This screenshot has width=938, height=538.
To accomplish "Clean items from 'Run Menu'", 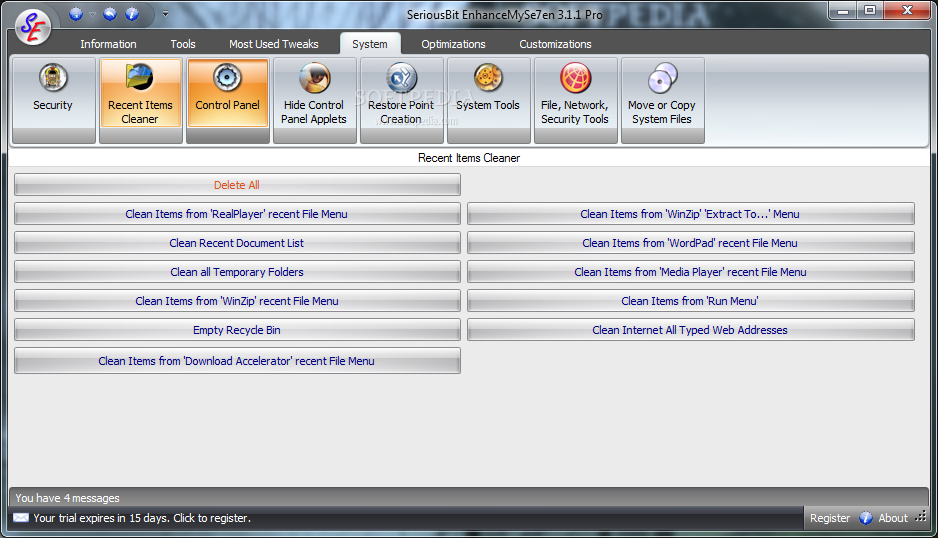I will (x=690, y=301).
